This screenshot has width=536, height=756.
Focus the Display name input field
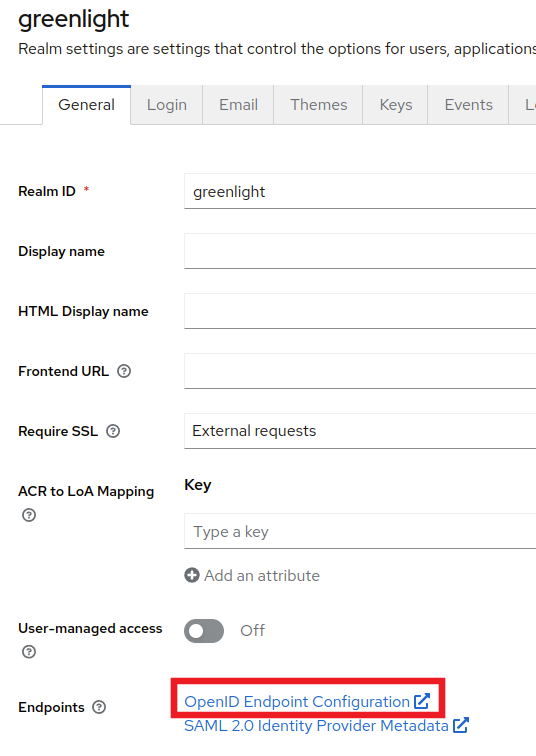pos(360,251)
